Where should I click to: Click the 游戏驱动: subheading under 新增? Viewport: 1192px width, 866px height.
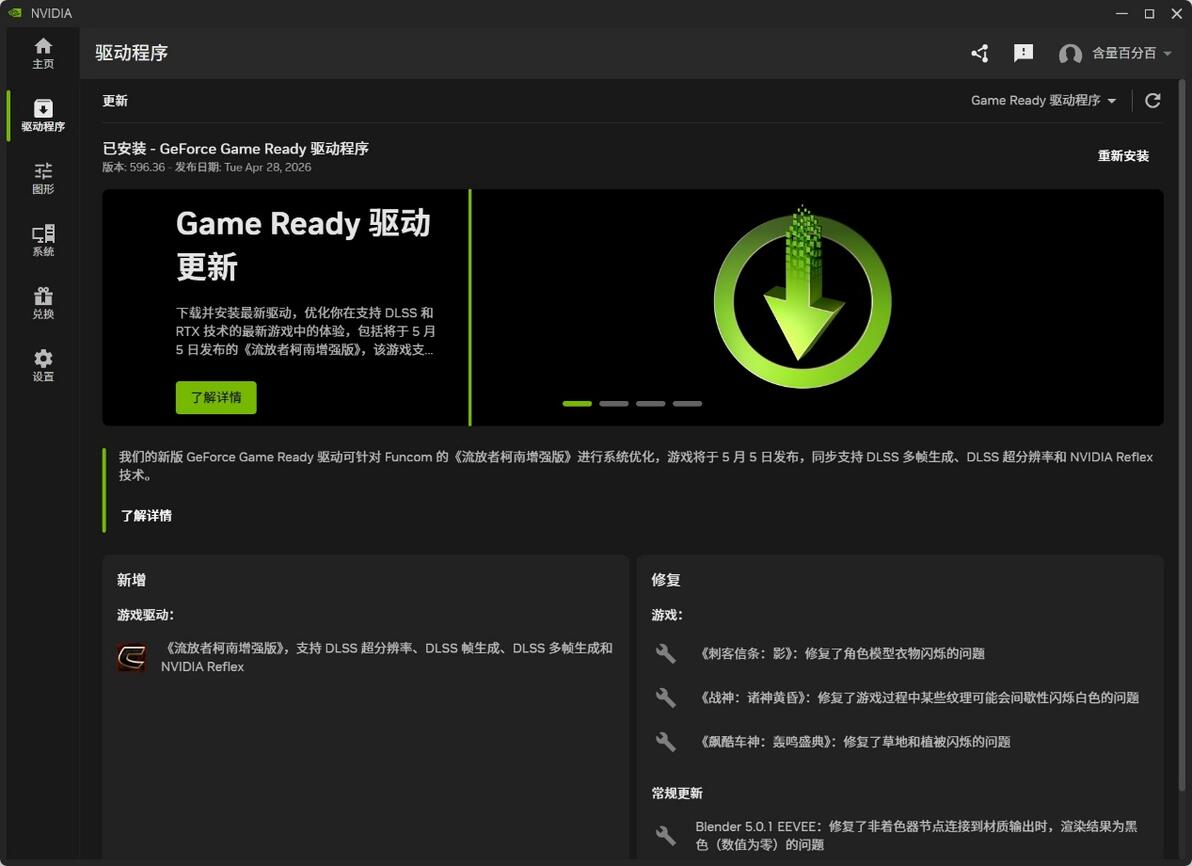pos(145,614)
